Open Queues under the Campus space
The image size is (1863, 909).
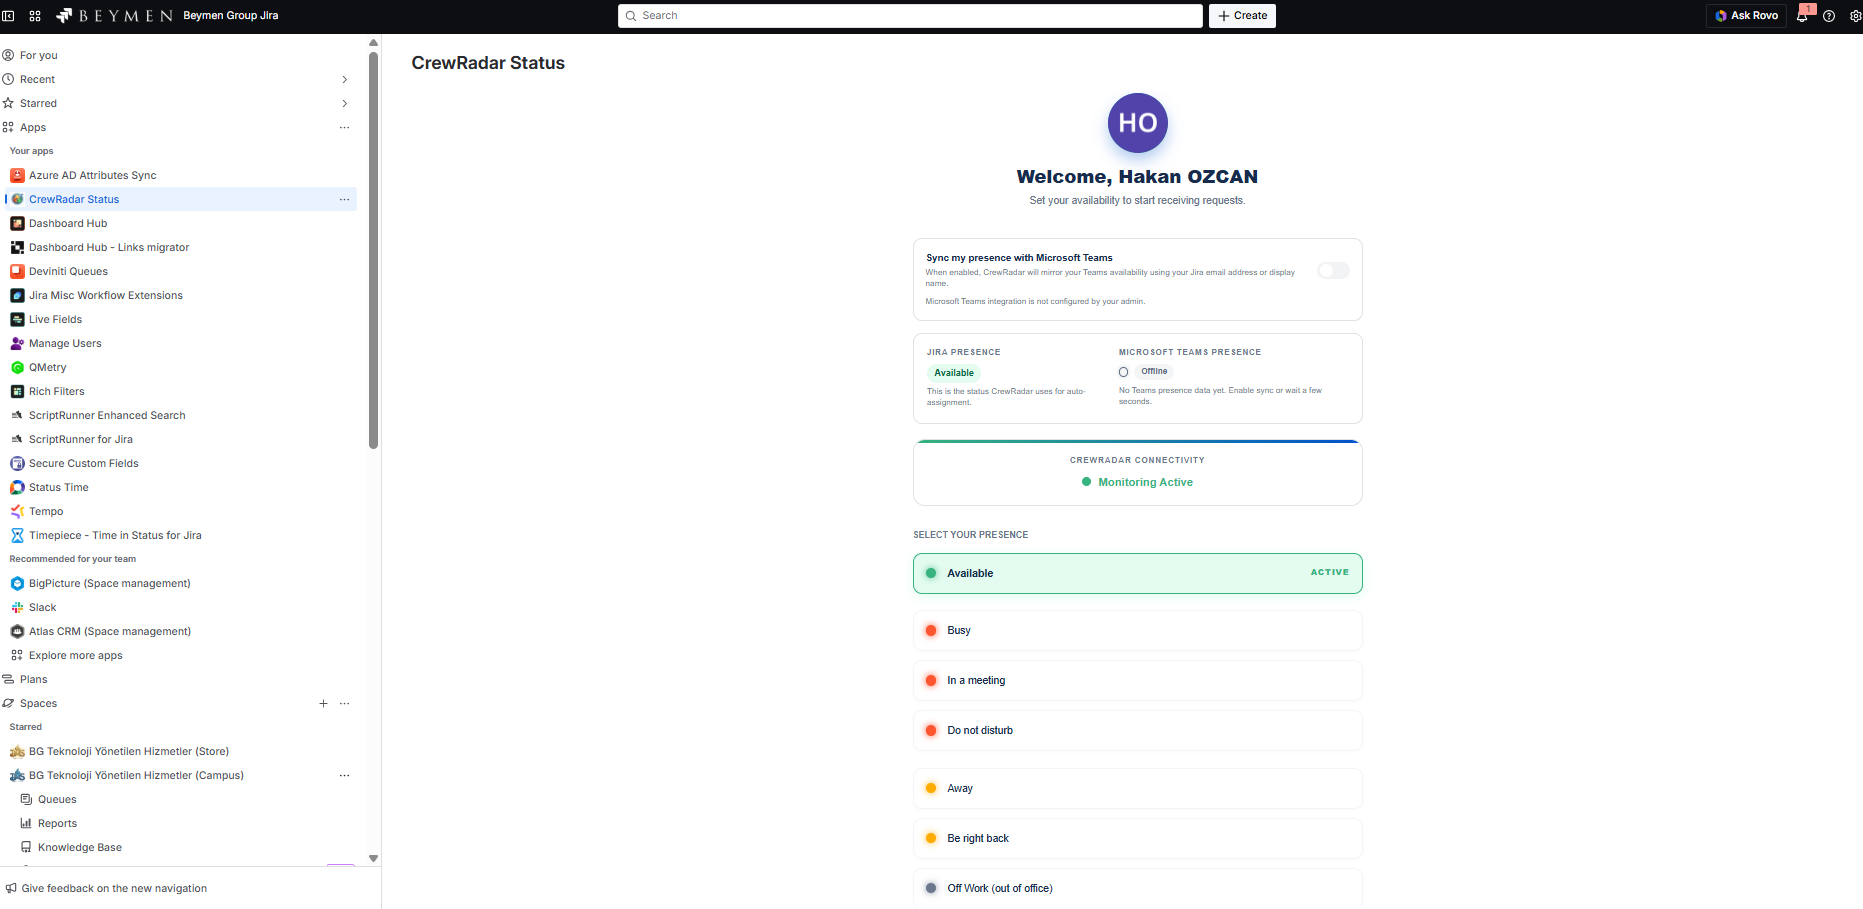click(x=57, y=799)
